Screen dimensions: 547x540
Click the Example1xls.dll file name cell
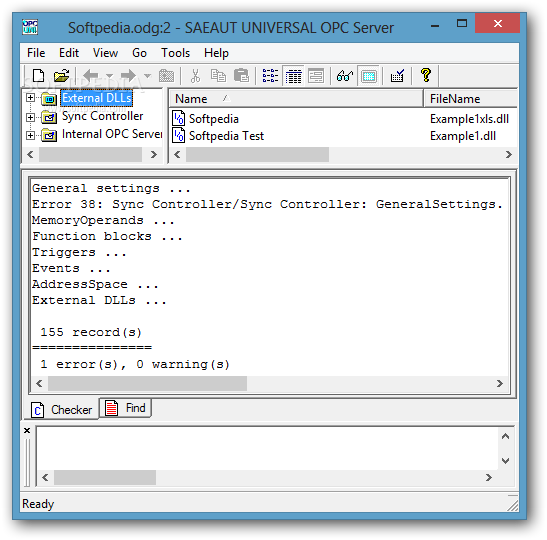tap(469, 119)
